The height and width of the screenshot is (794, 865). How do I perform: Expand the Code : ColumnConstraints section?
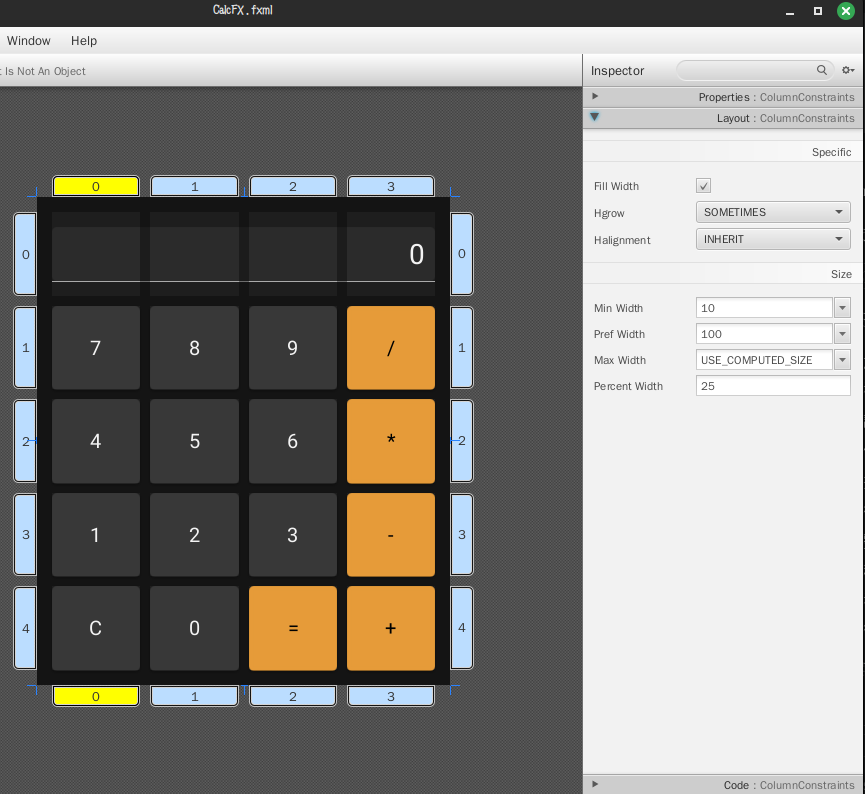tap(724, 785)
